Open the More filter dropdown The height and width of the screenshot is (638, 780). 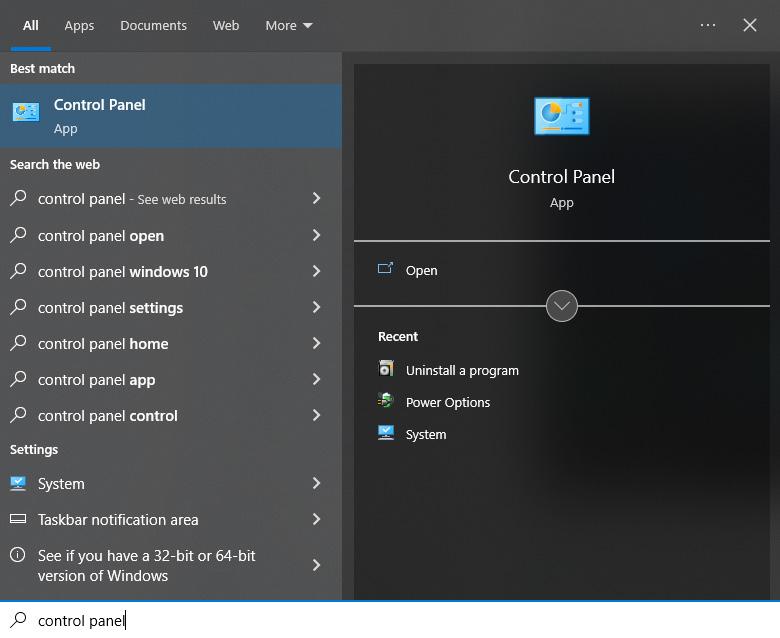point(289,25)
